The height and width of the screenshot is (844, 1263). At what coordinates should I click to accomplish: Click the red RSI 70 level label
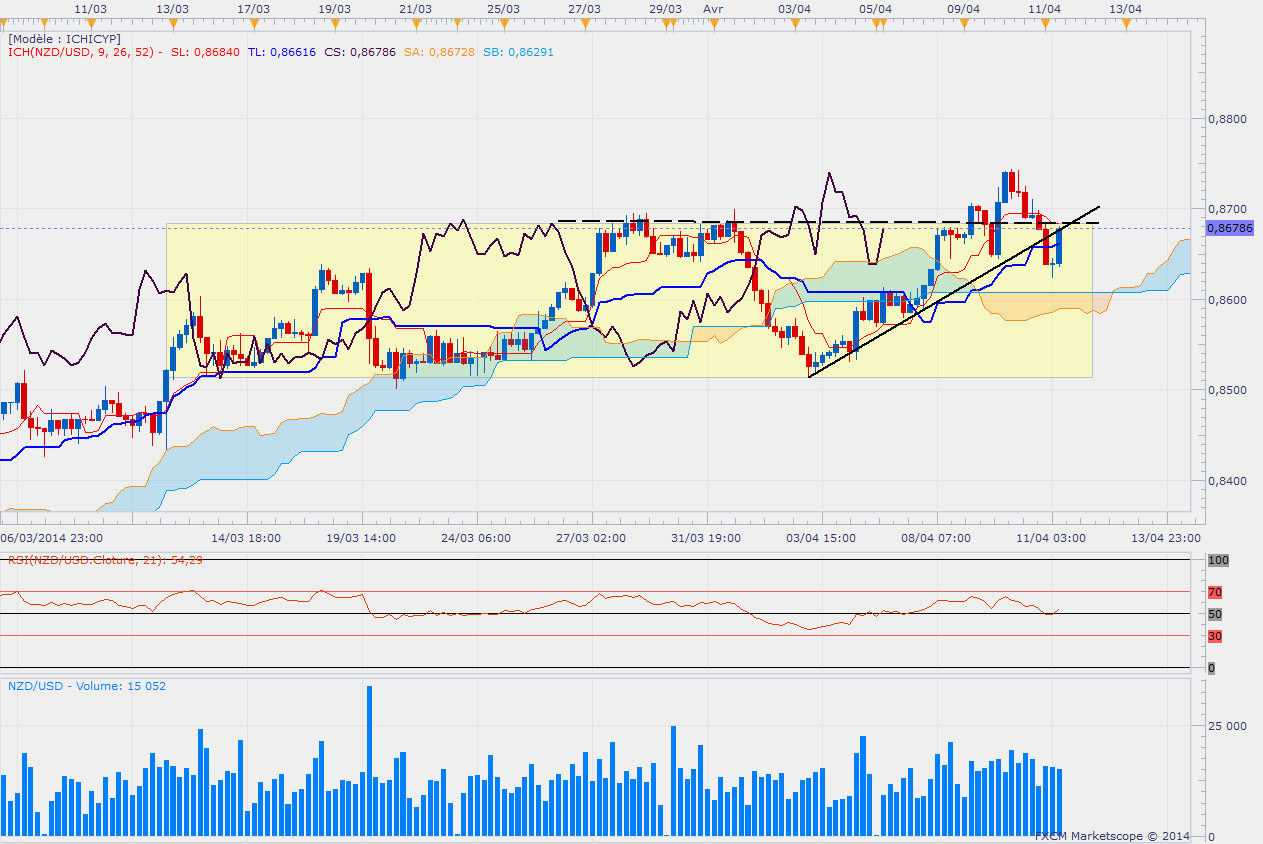pos(1213,593)
